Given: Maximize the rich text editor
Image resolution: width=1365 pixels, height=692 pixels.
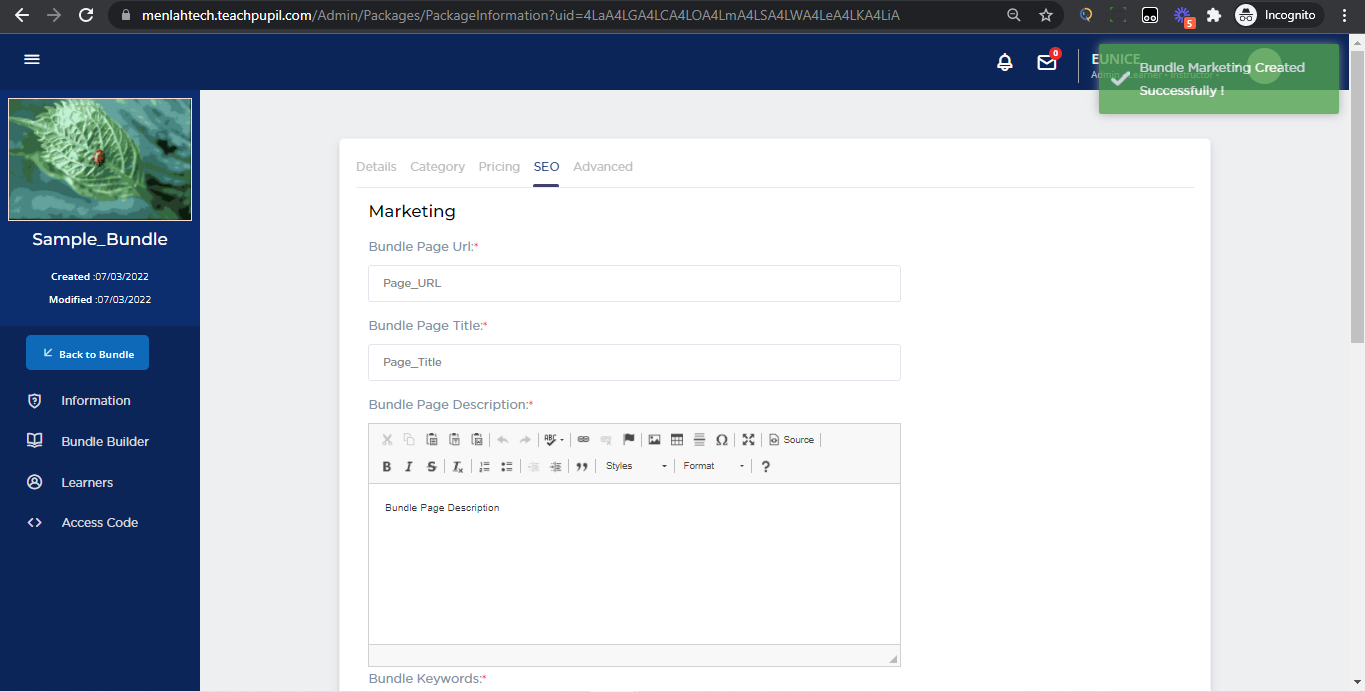Looking at the screenshot, I should (x=748, y=440).
